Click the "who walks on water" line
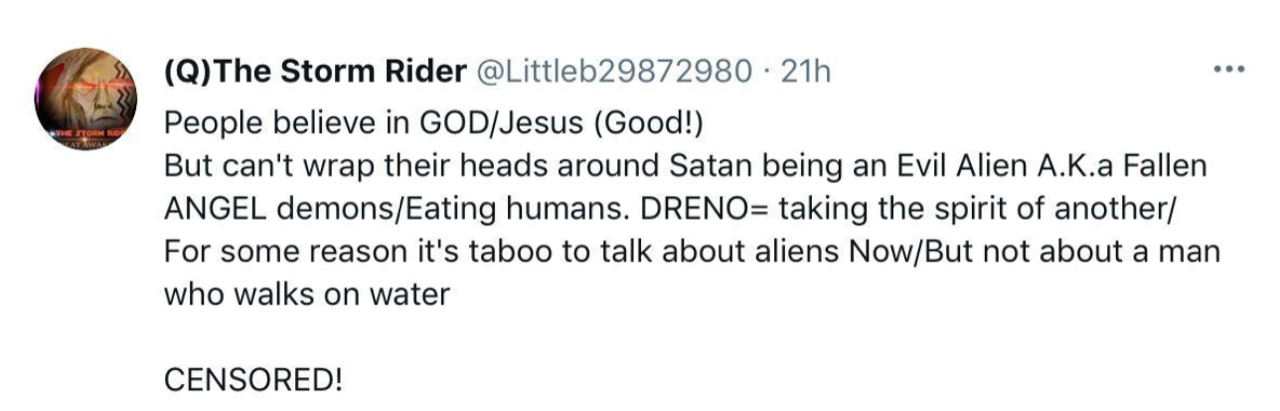Image resolution: width=1280 pixels, height=411 pixels. (x=306, y=296)
